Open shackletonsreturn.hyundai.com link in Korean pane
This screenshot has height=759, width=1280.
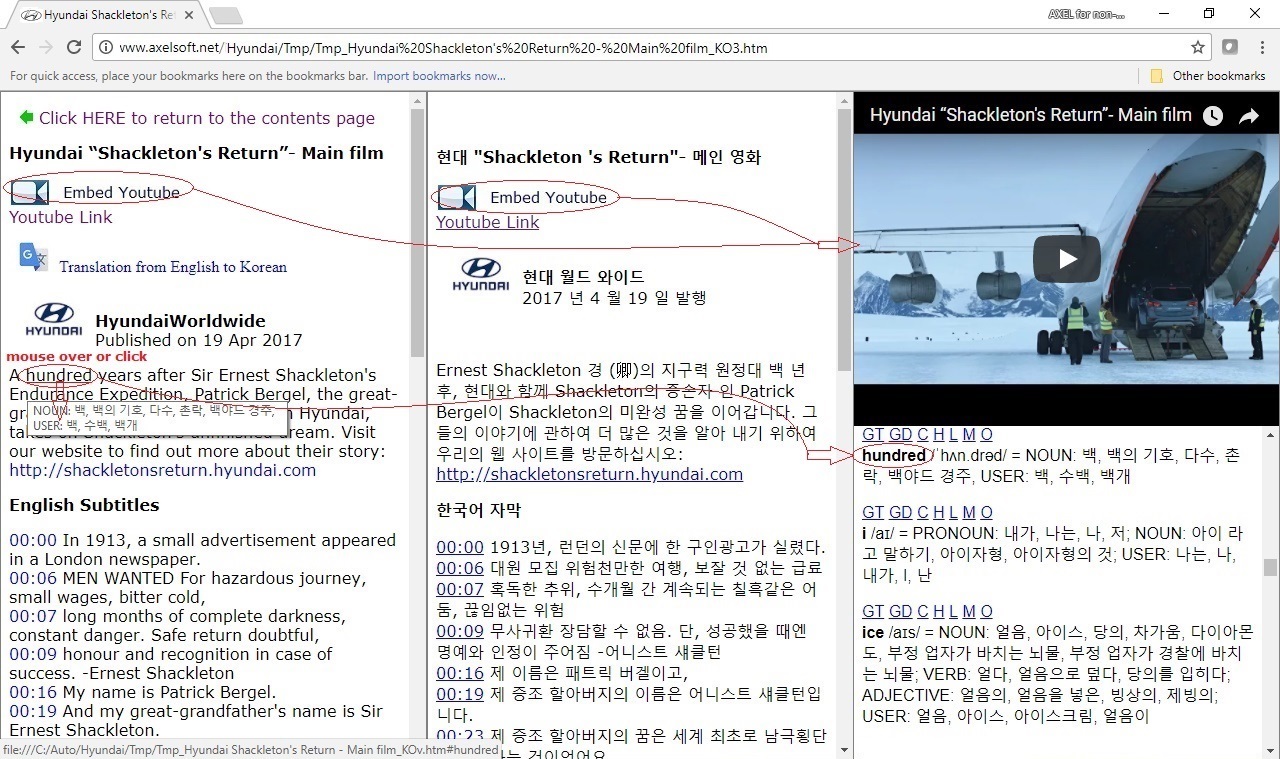[x=590, y=474]
